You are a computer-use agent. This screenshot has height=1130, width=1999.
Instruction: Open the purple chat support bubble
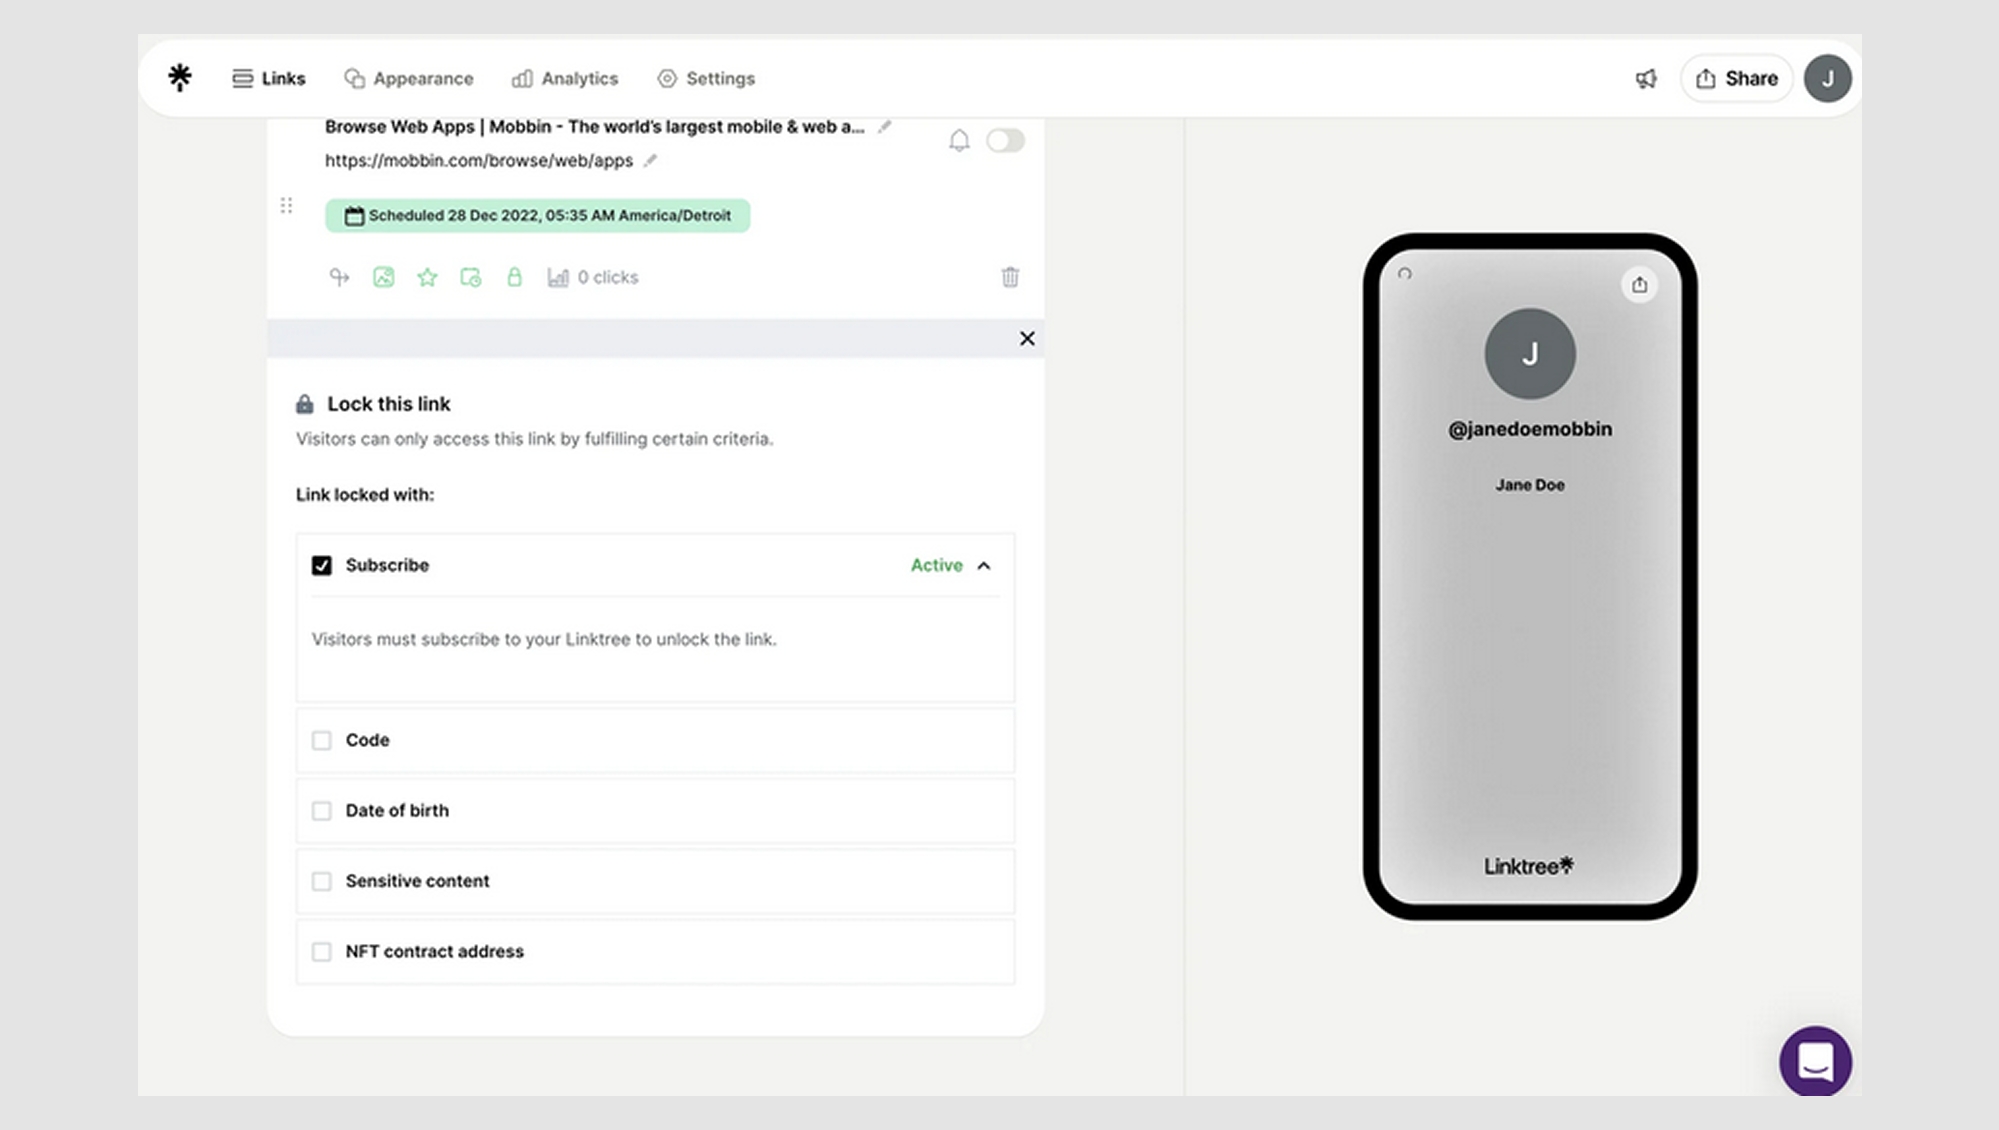[1816, 1062]
